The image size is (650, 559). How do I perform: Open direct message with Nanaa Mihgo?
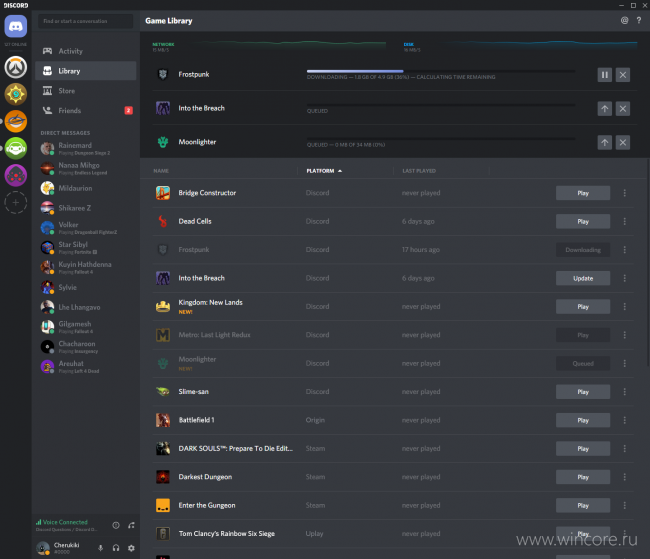tap(86, 168)
